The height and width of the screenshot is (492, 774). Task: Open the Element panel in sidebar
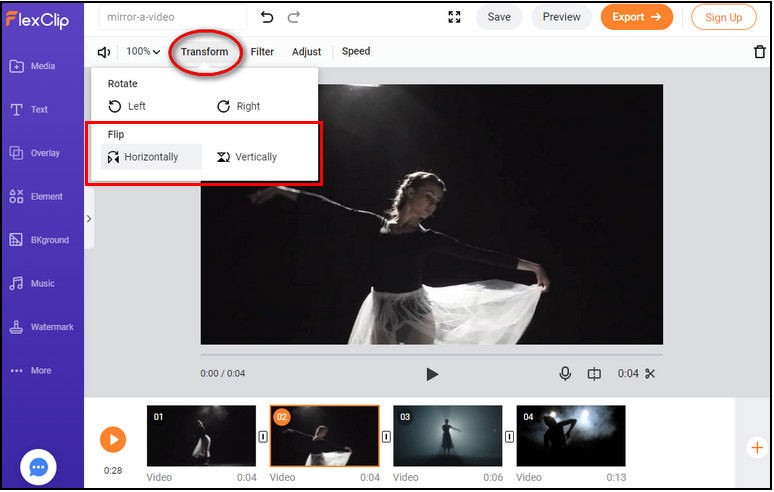click(x=36, y=196)
